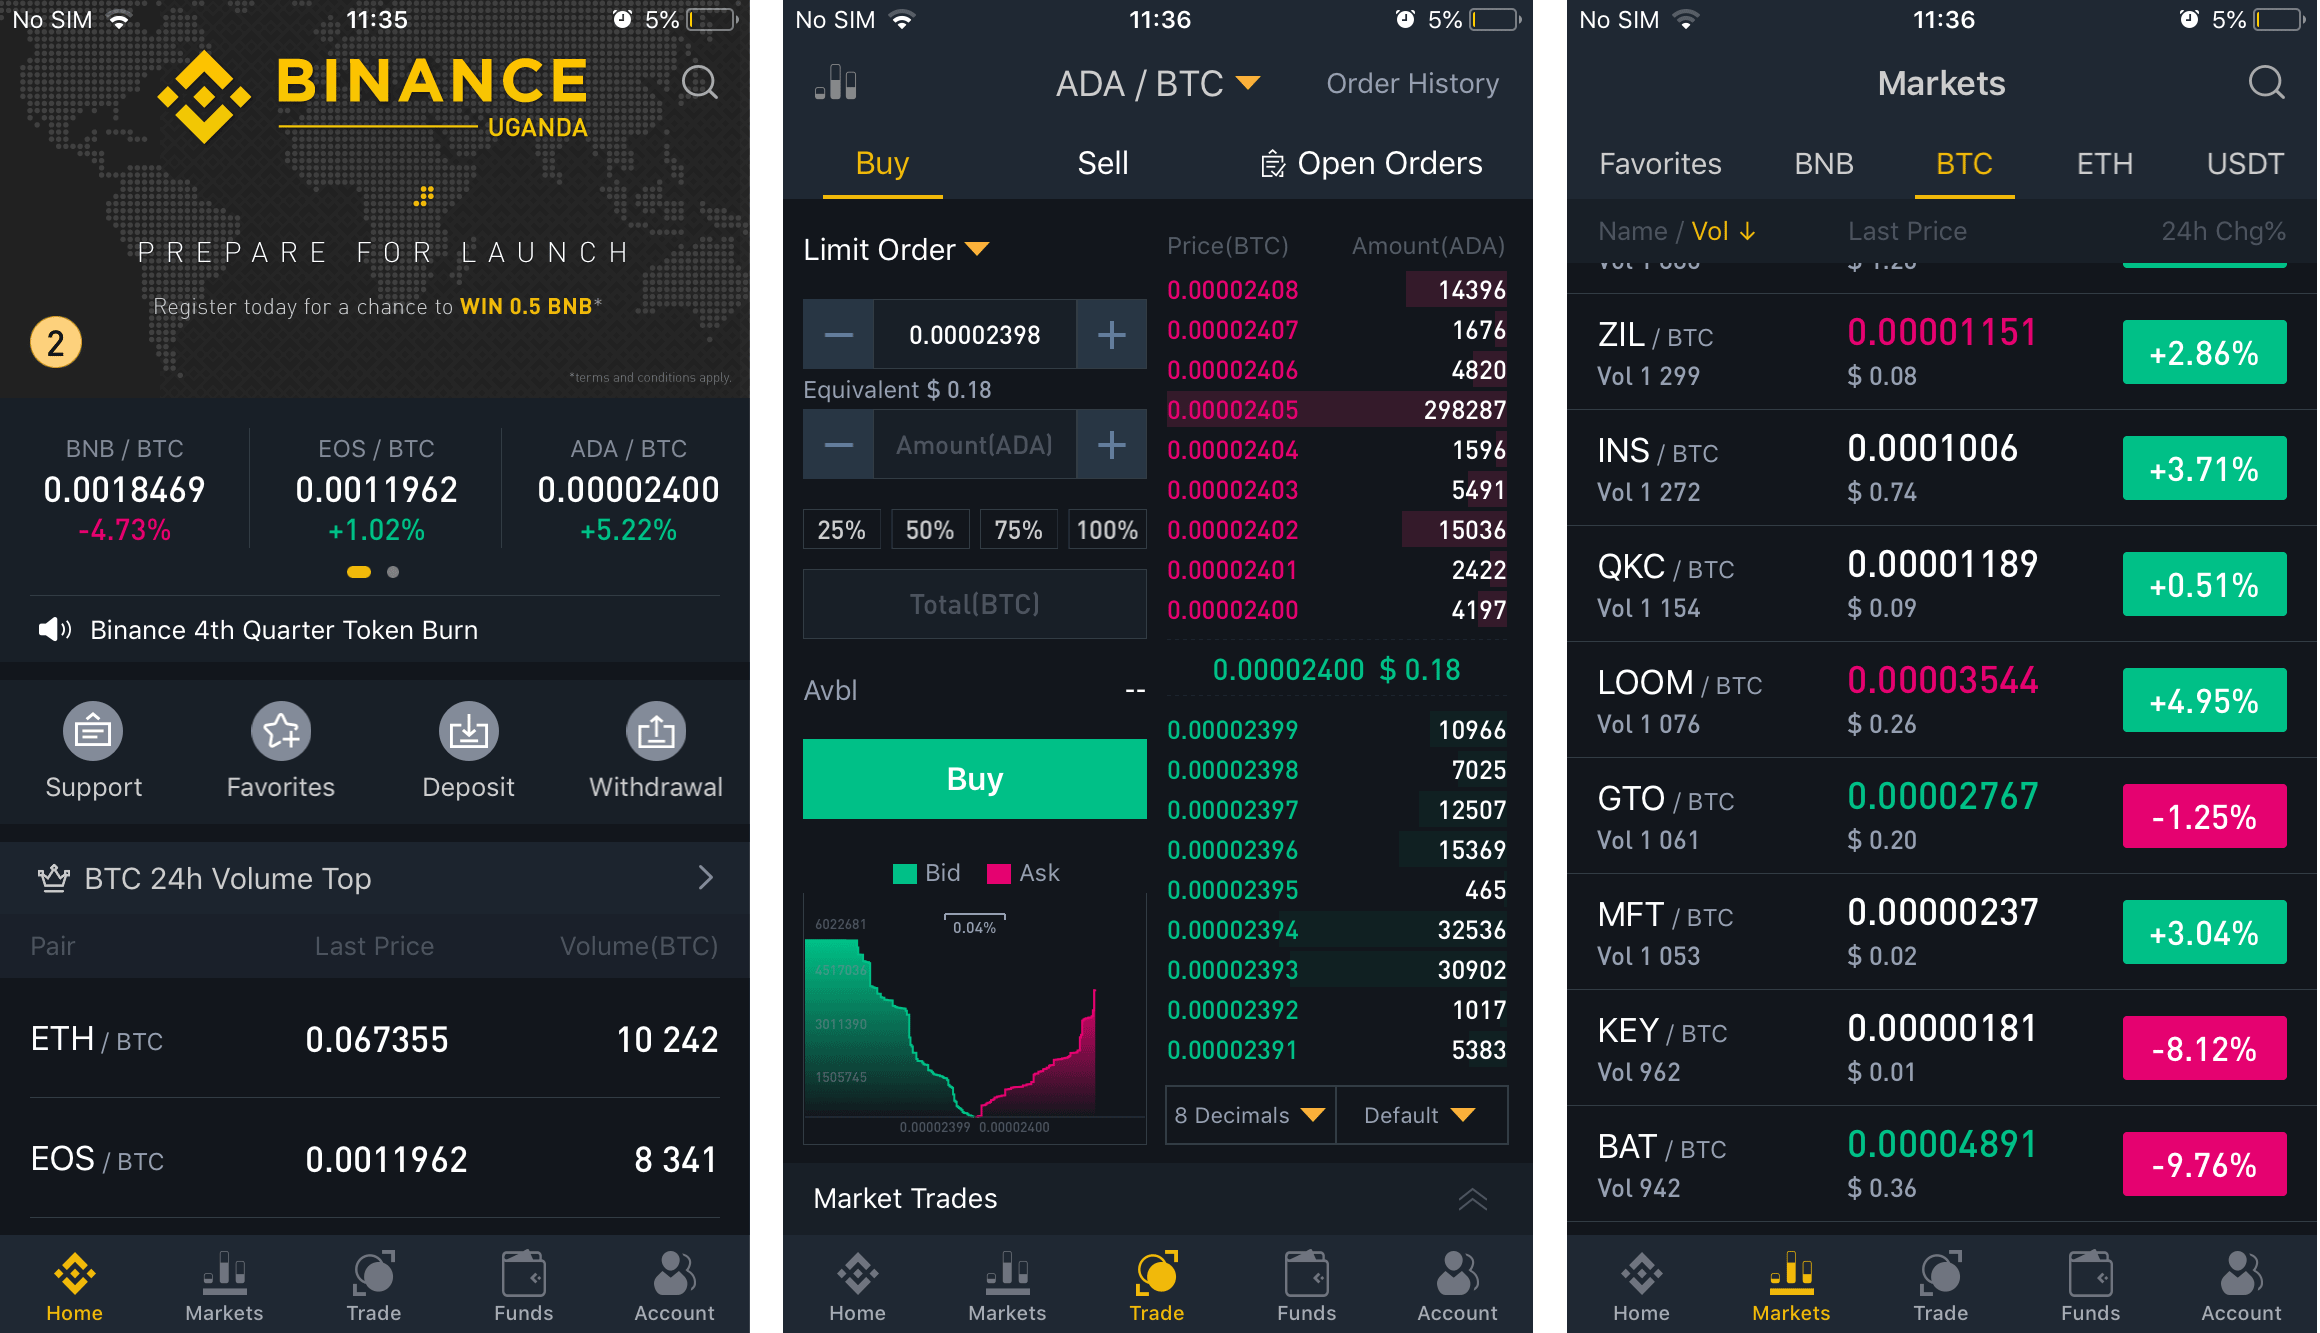Click the Open Orders toggle

click(x=1375, y=161)
